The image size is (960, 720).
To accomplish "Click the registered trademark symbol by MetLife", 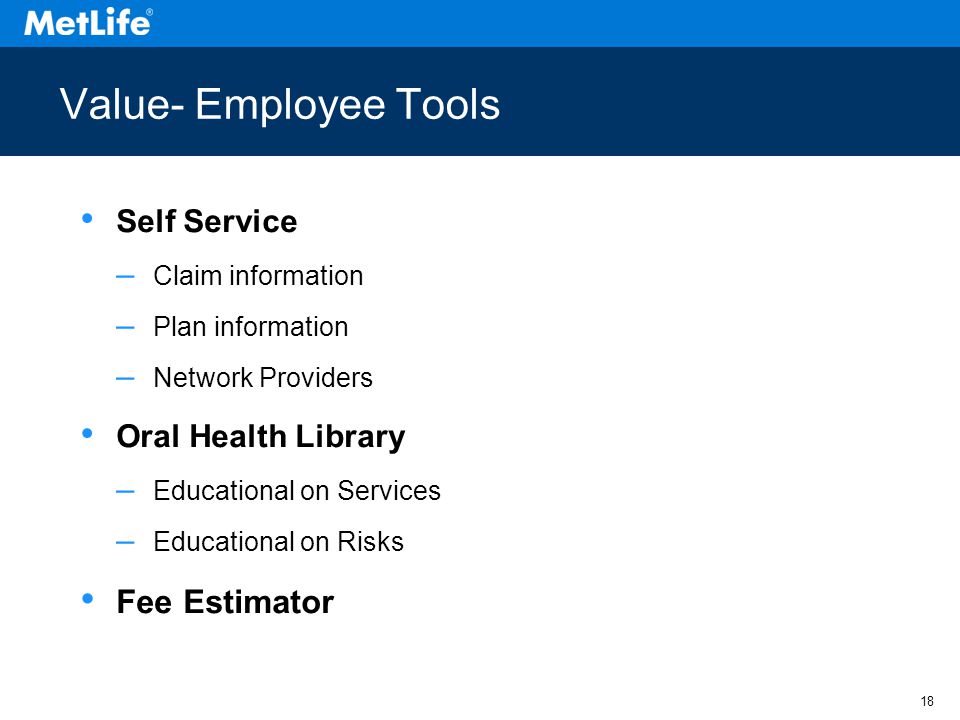I will point(149,12).
